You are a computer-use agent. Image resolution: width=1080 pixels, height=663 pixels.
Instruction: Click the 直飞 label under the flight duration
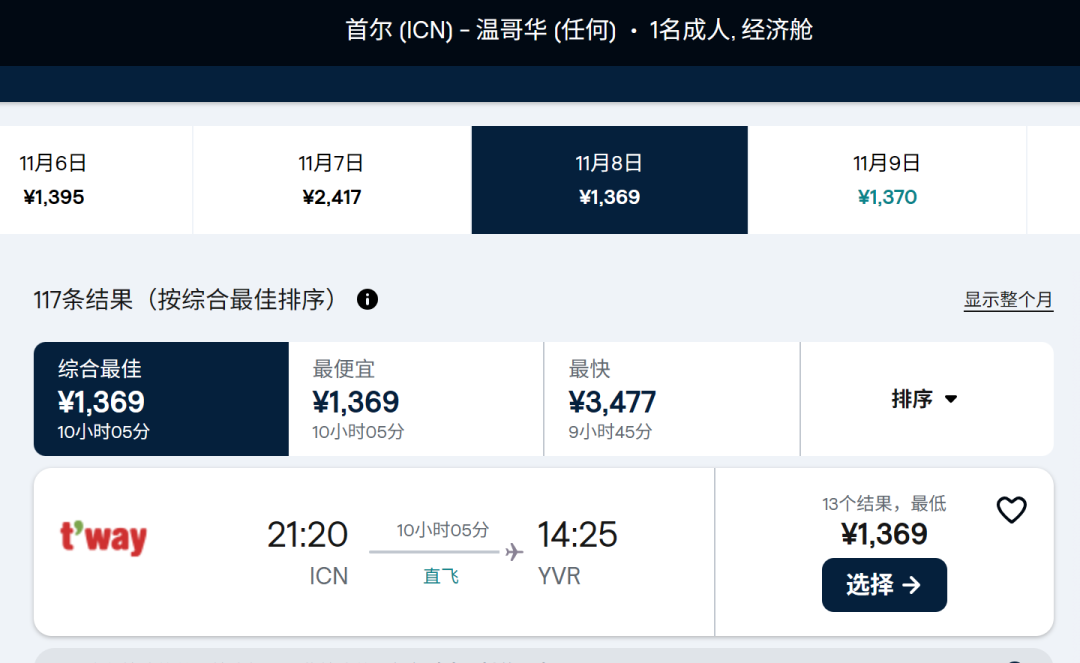pos(441,576)
